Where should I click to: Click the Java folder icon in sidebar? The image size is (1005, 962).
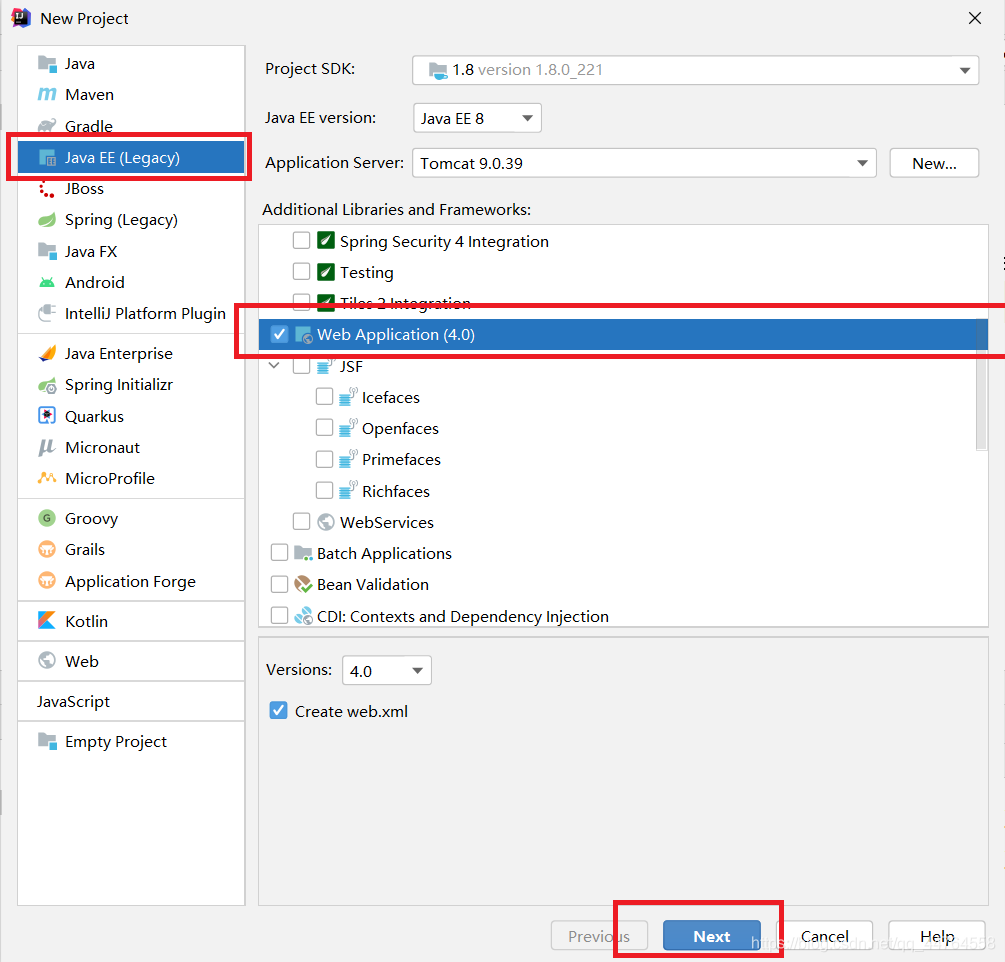pyautogui.click(x=47, y=63)
